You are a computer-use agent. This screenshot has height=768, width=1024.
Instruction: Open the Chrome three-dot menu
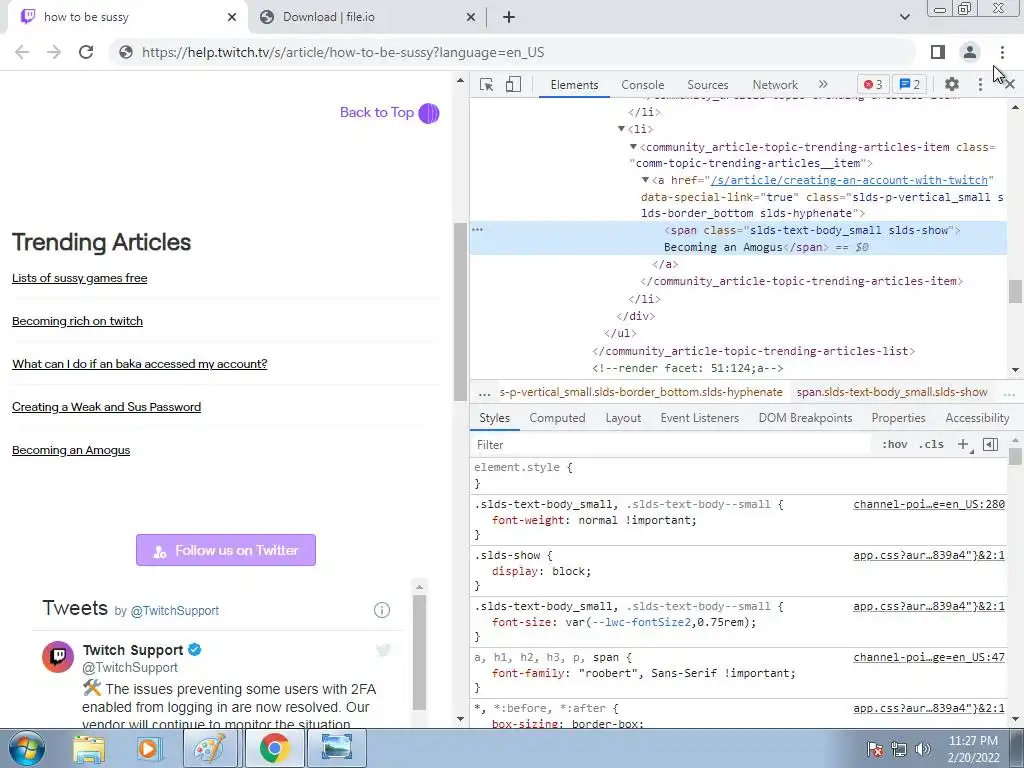point(1002,52)
